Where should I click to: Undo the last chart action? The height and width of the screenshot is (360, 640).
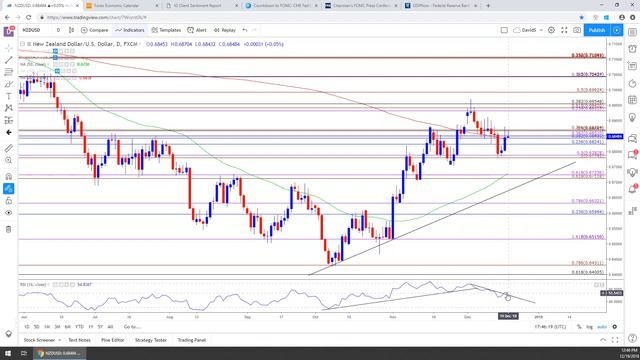pyautogui.click(x=245, y=30)
